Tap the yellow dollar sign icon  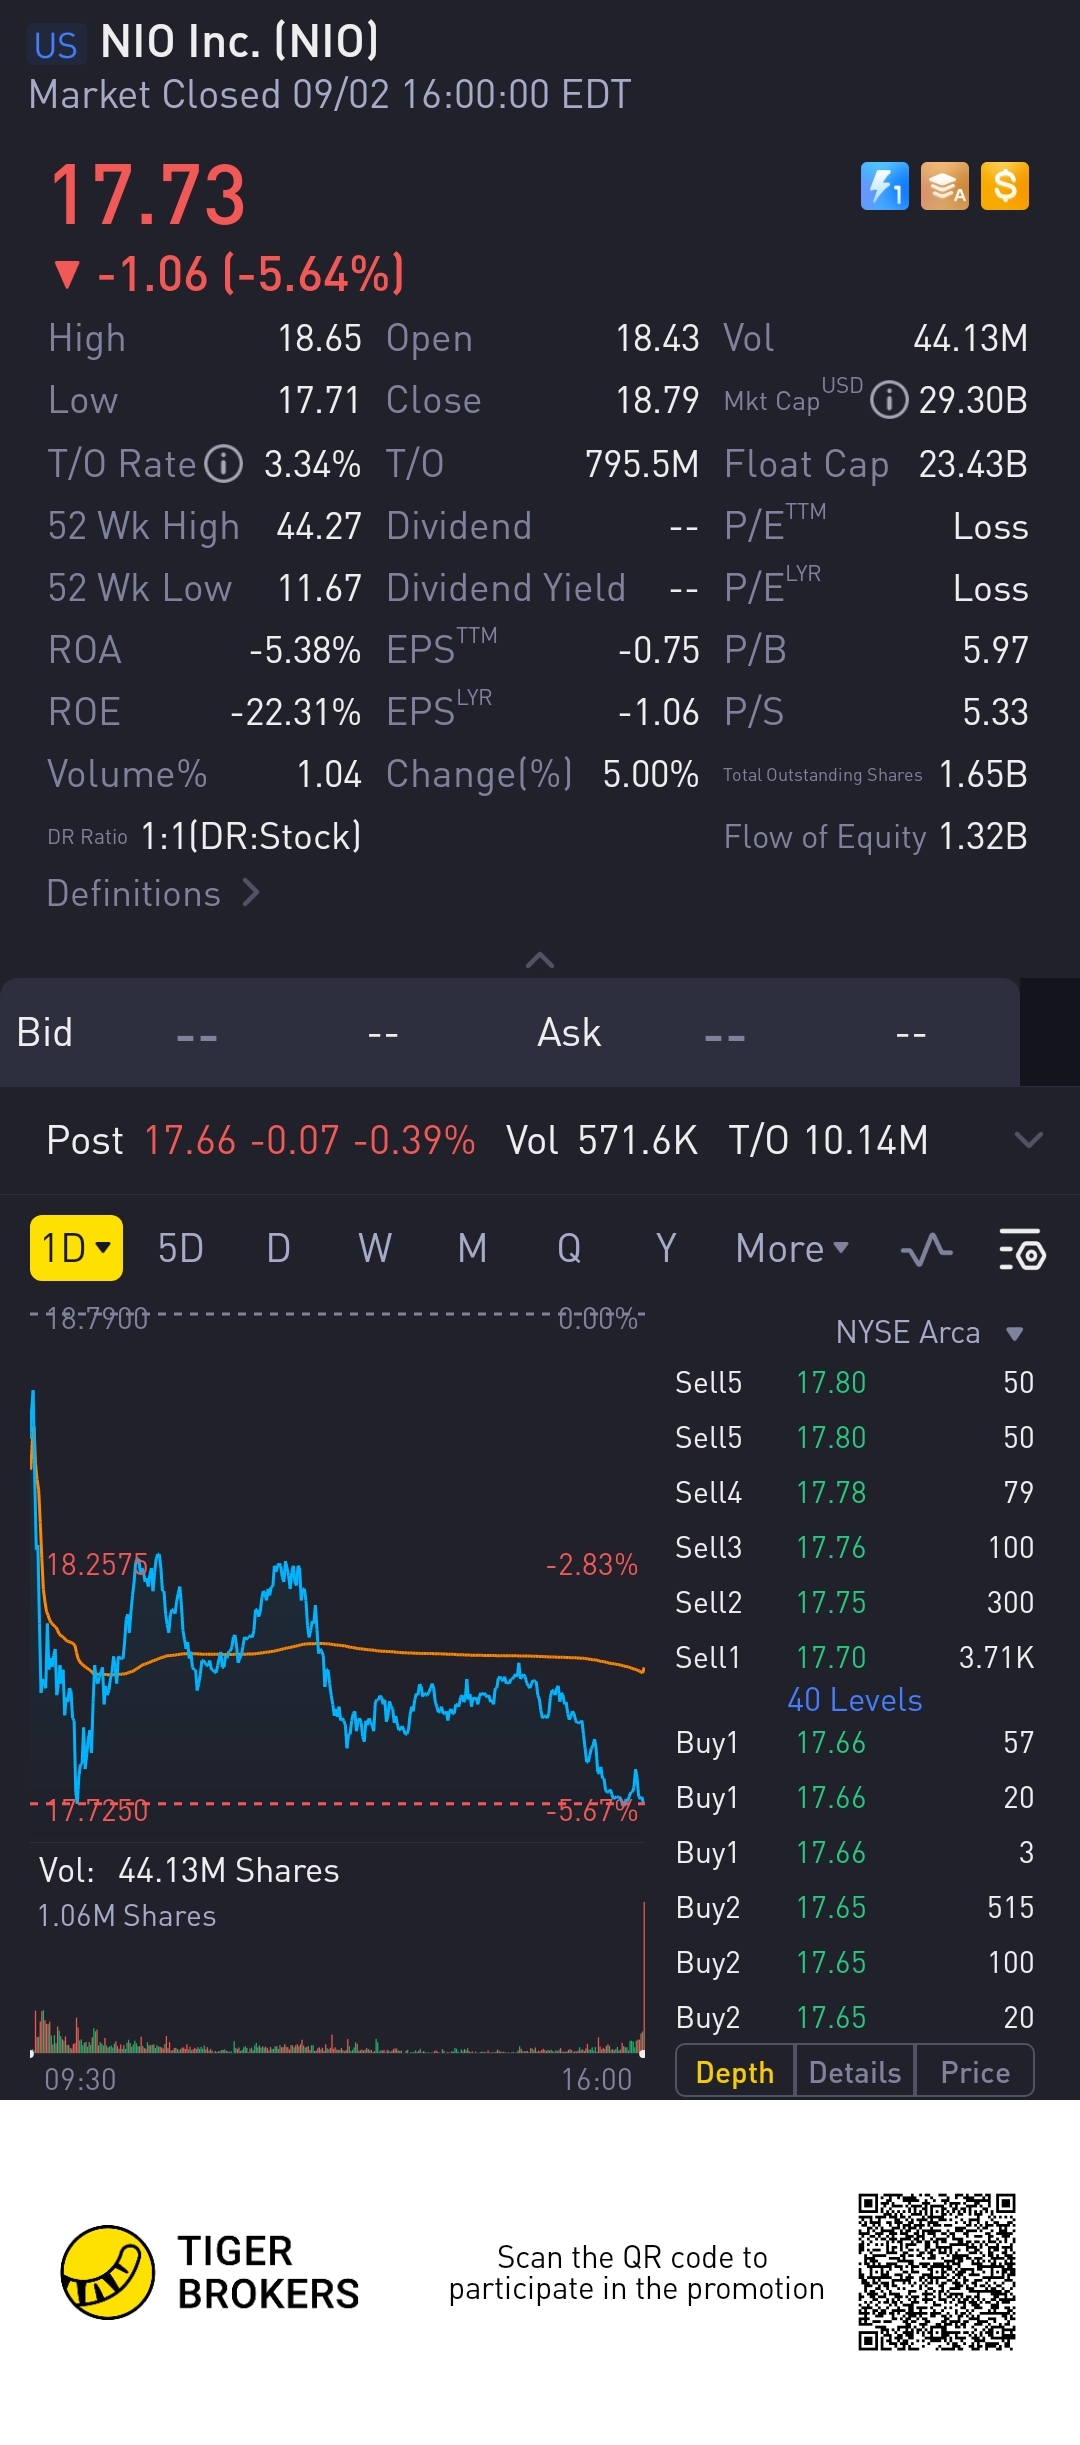pyautogui.click(x=1005, y=186)
